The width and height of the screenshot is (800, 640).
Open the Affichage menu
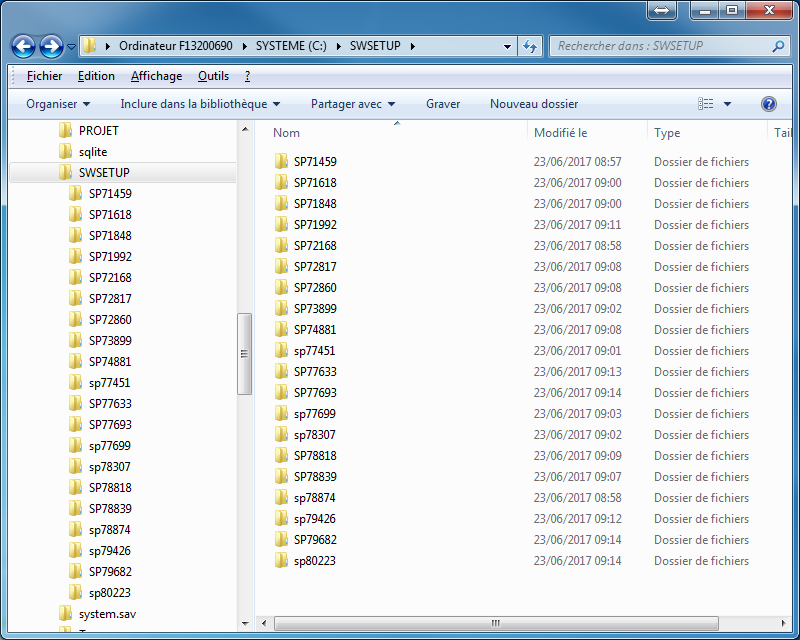156,76
